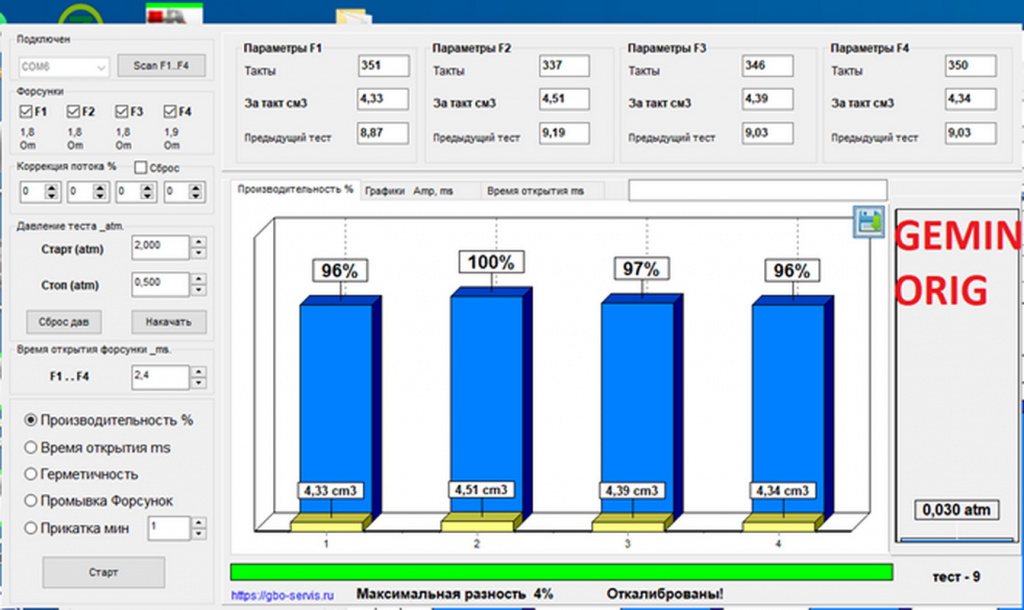
Task: Click the save chart diskette icon
Action: coord(869,222)
